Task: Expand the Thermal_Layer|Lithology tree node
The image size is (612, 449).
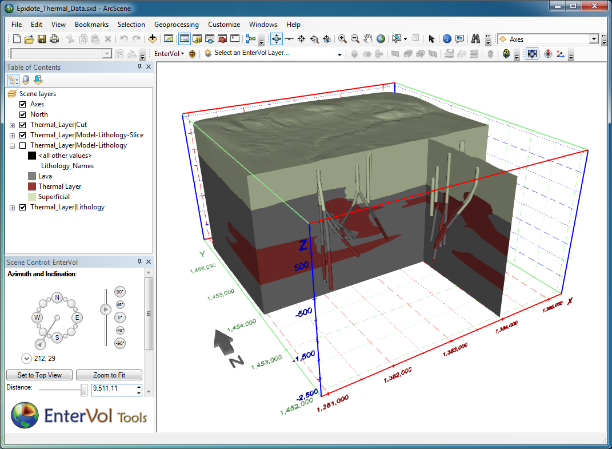Action: coord(12,207)
